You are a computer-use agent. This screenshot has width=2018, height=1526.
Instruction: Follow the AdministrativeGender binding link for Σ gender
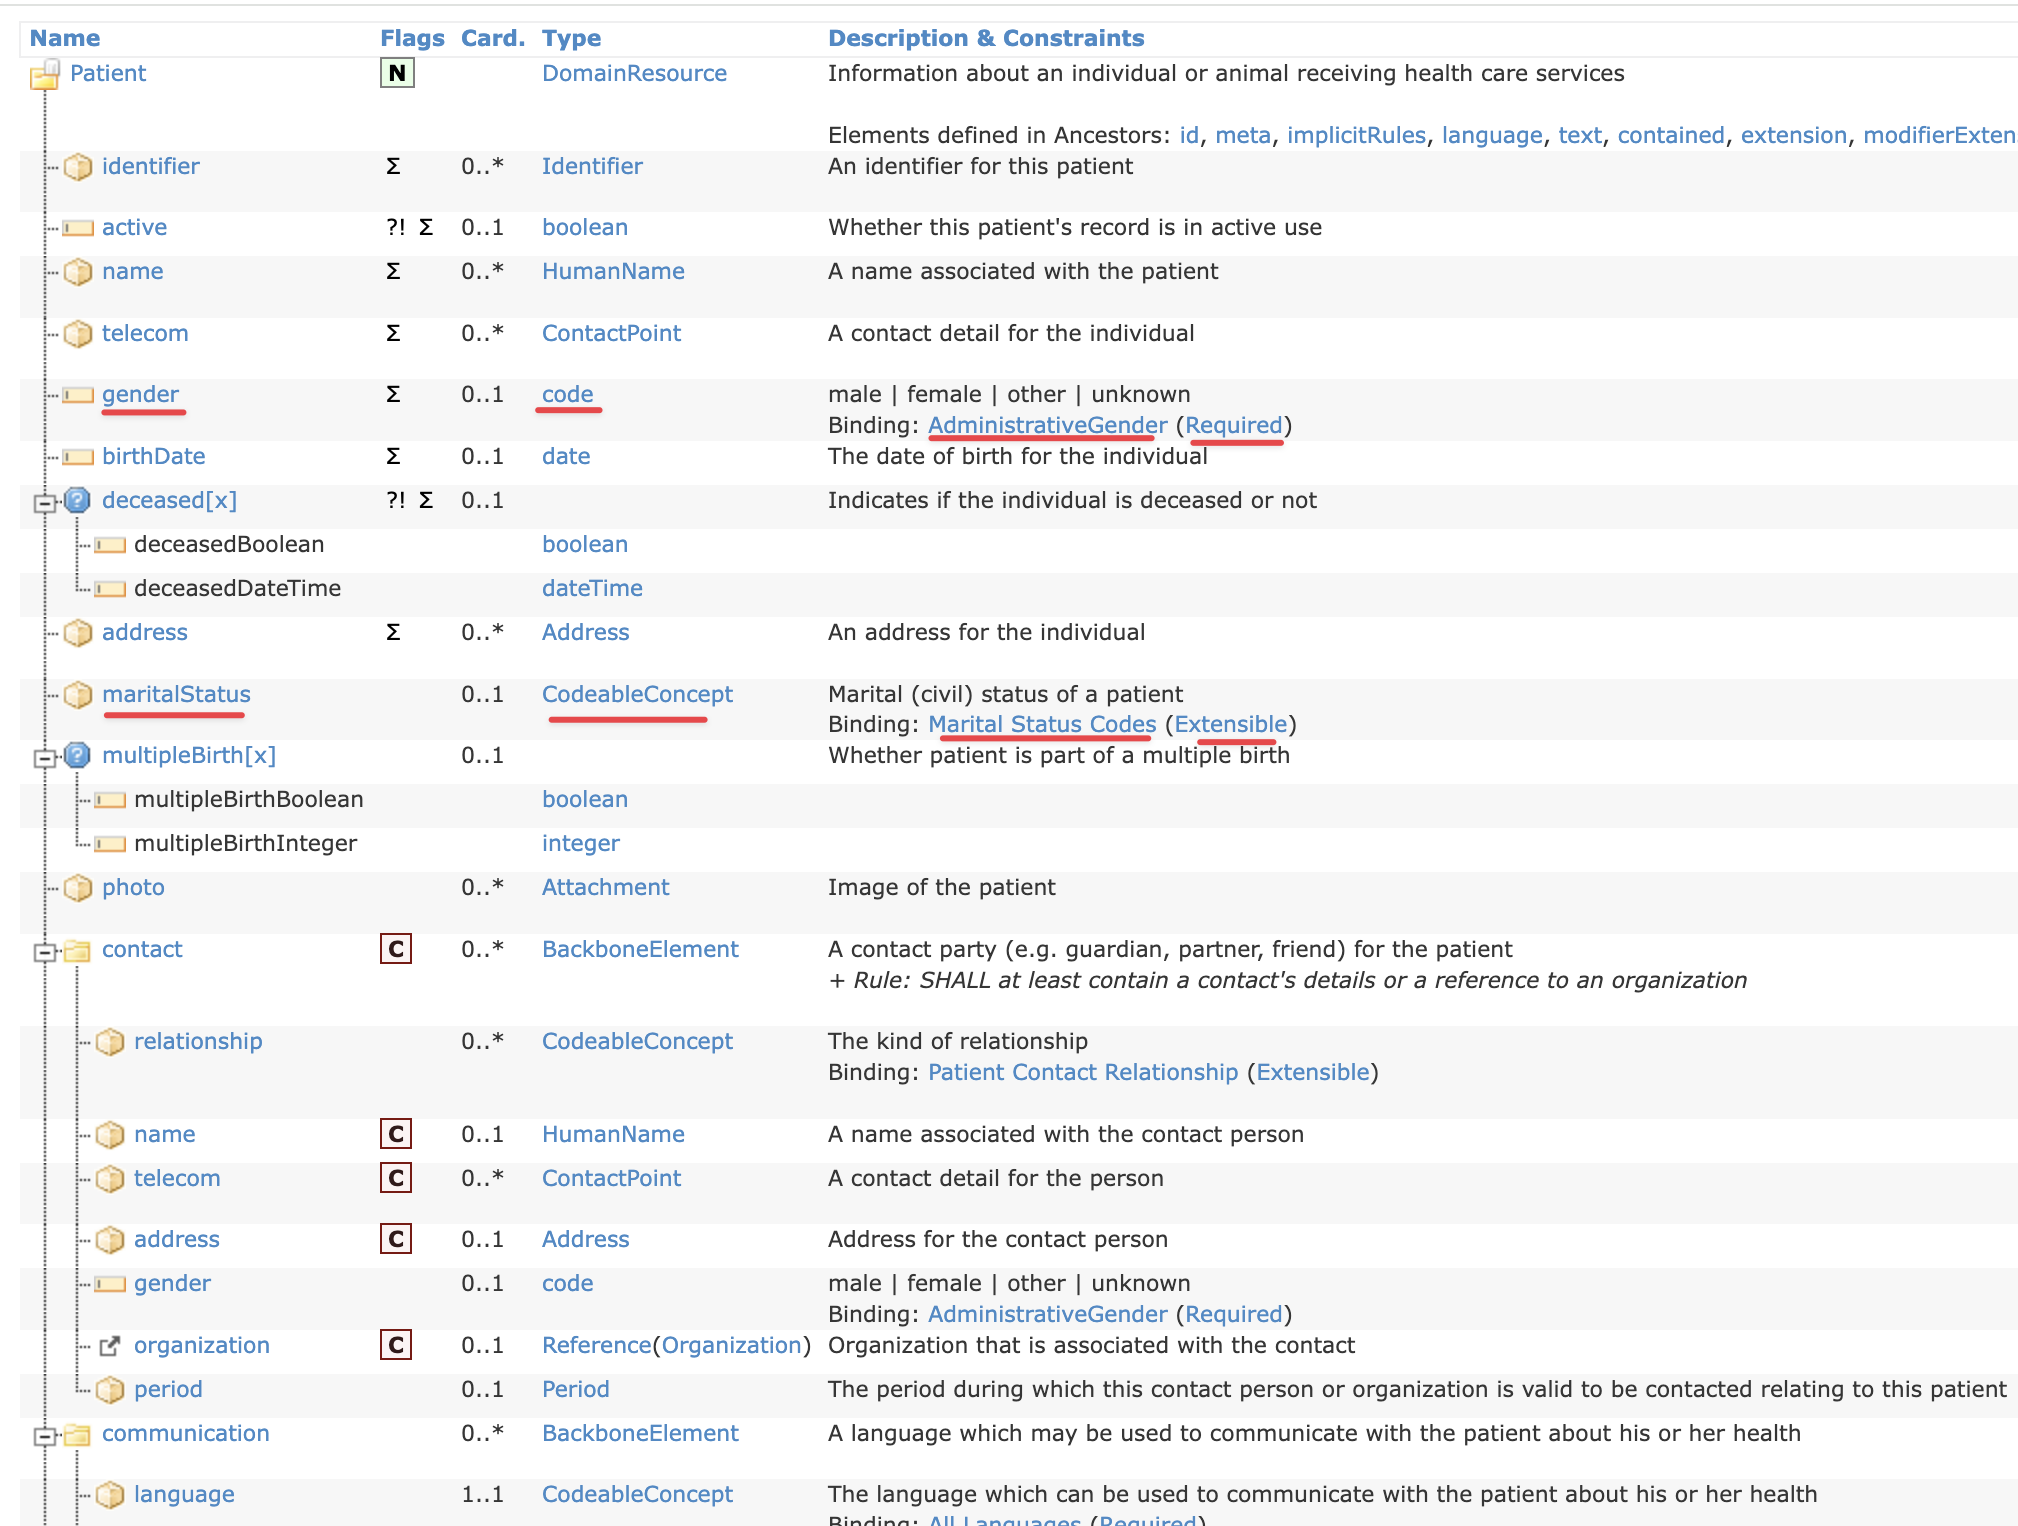point(1047,425)
